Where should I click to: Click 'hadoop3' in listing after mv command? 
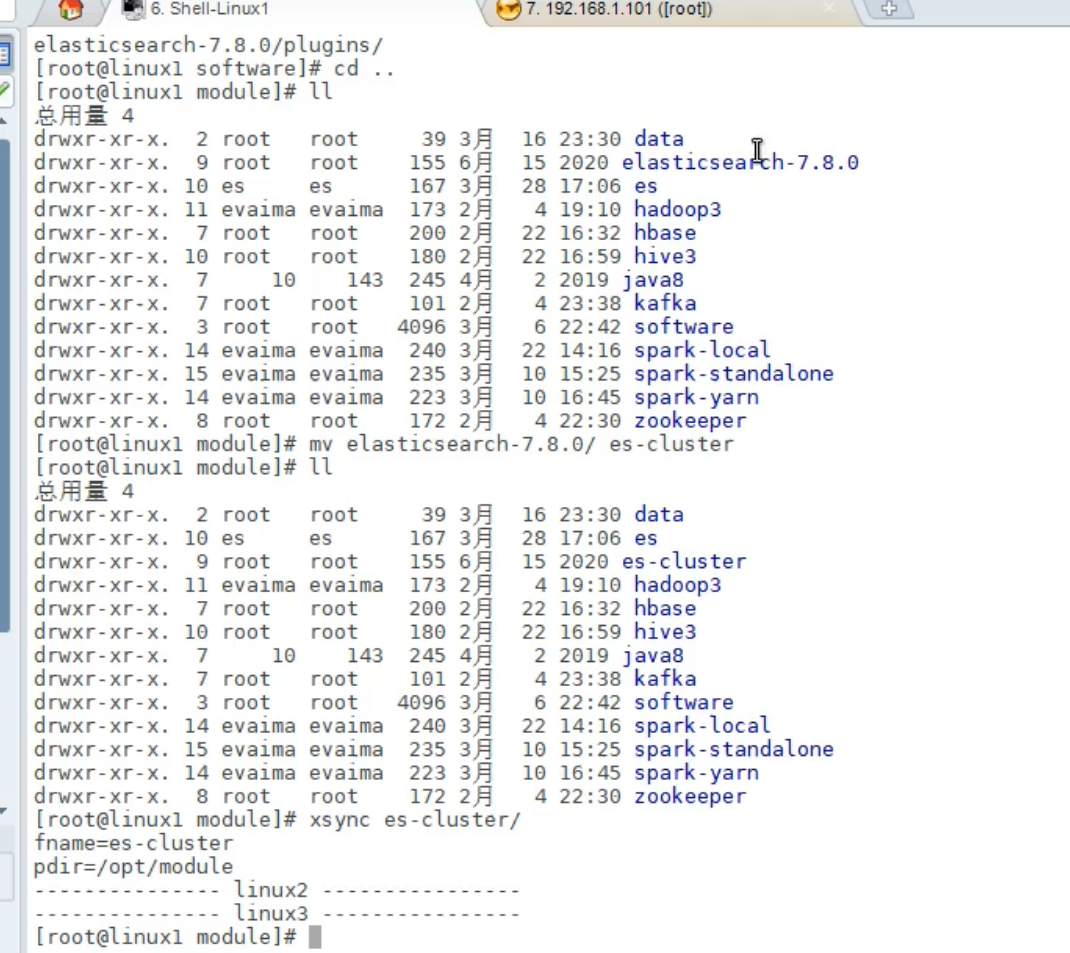pos(678,585)
